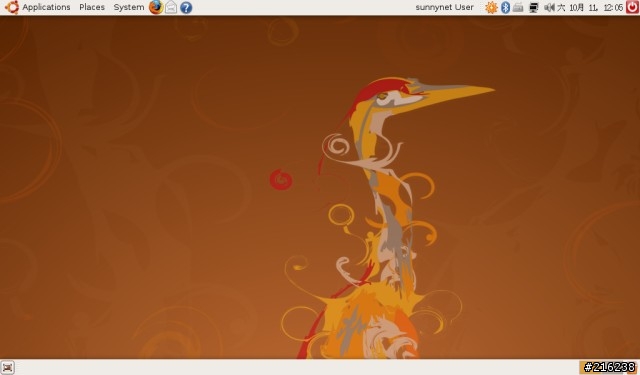The width and height of the screenshot is (640, 375).
Task: Open the Bluetooth tray icon
Action: pyautogui.click(x=505, y=7)
